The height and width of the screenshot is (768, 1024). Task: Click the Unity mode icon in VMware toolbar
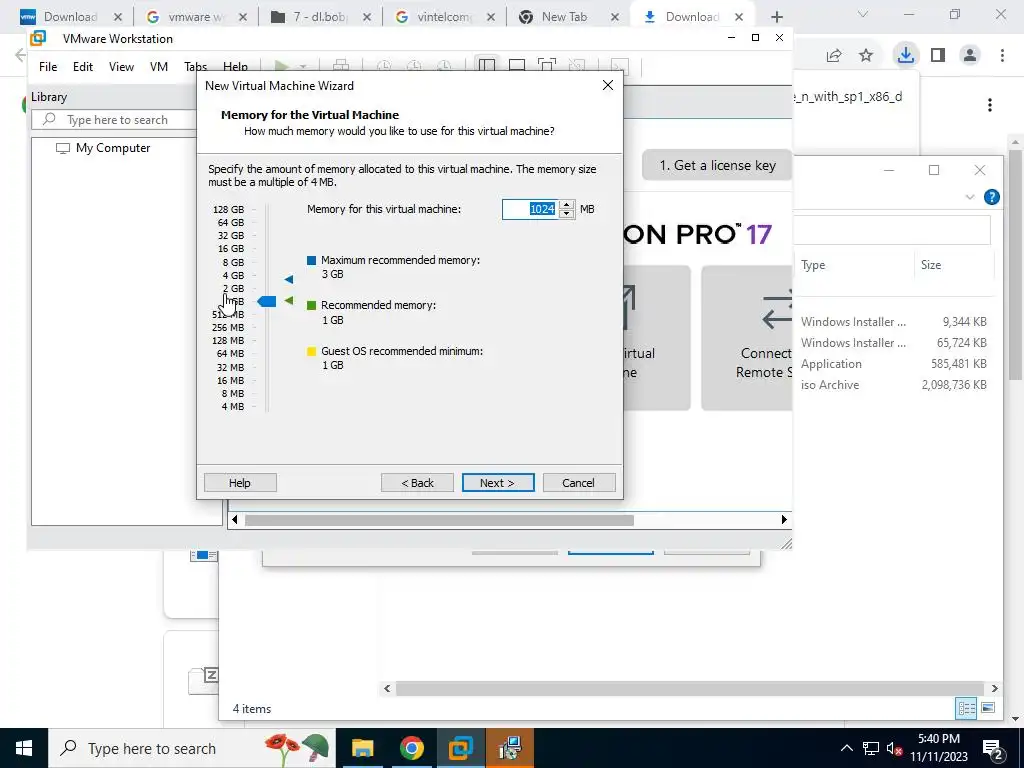[x=577, y=66]
